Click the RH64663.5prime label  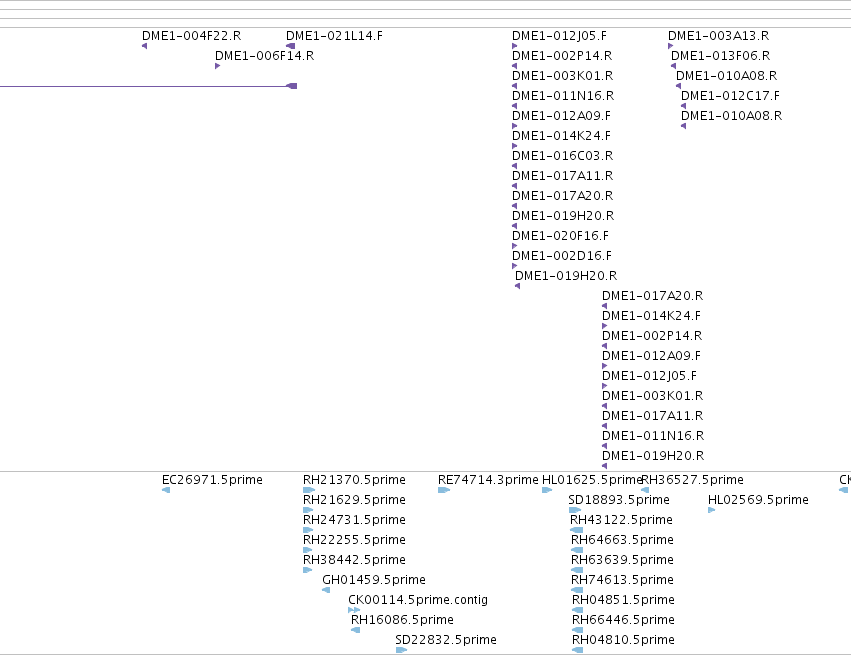(x=623, y=540)
